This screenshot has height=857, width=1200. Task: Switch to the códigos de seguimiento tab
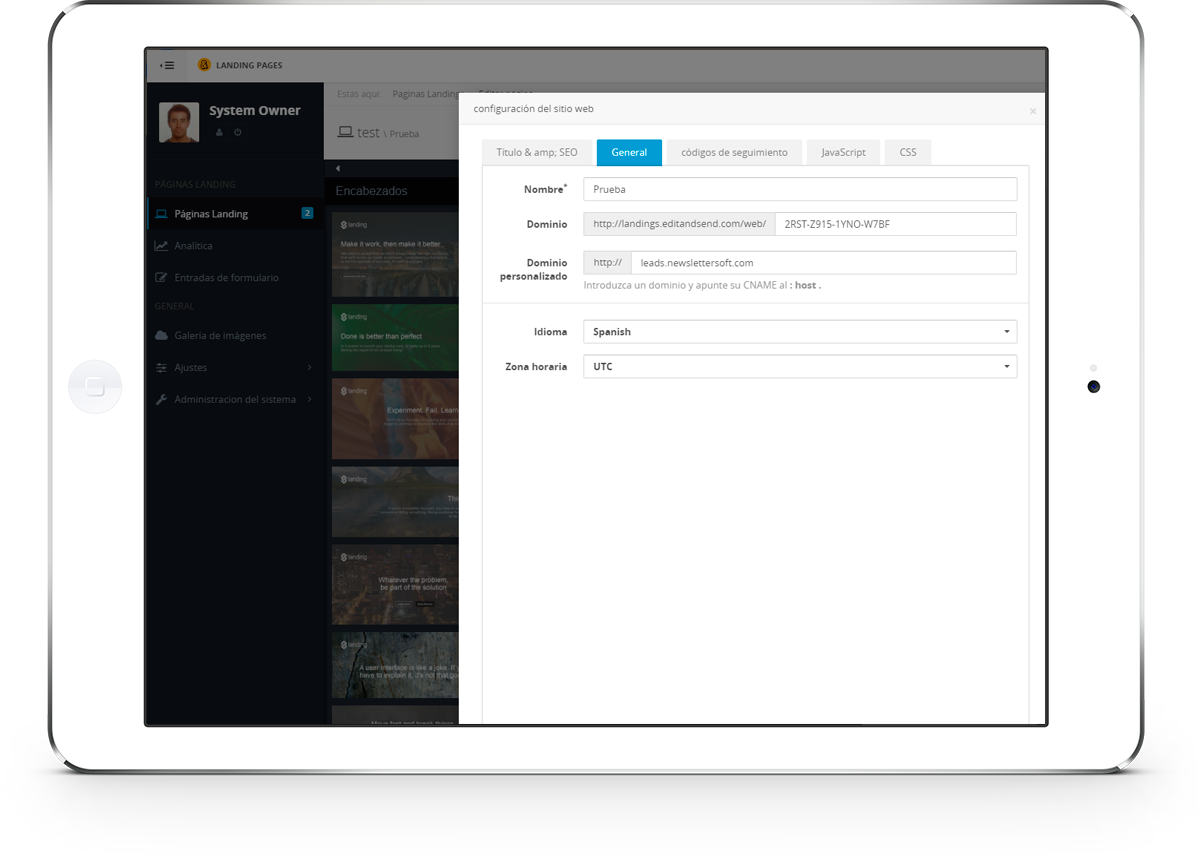734,153
